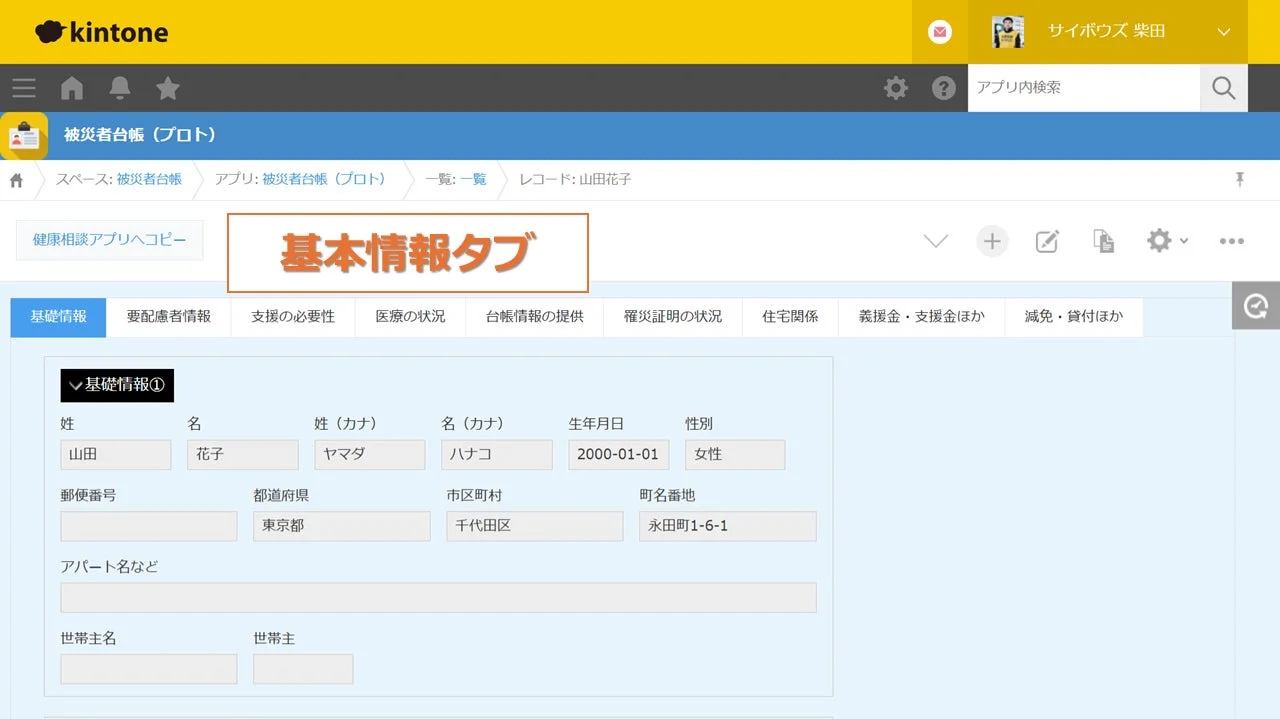1280x719 pixels.
Task: Switch to the 要配慮者情報 tab
Action: click(170, 317)
